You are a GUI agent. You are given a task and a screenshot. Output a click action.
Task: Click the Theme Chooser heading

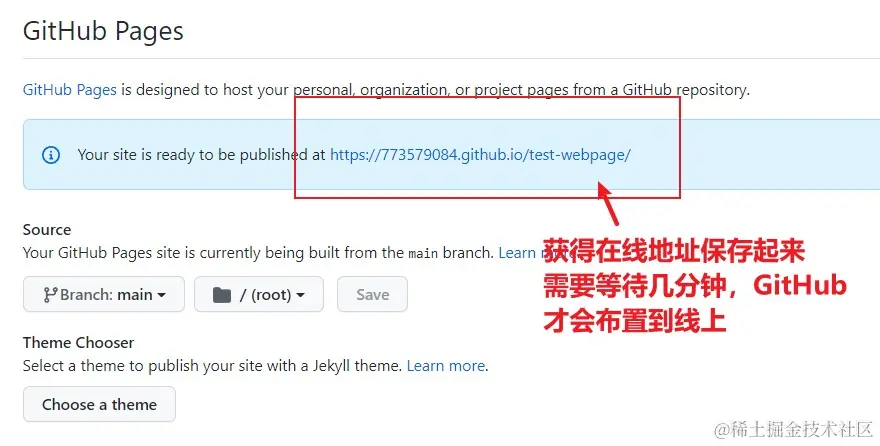coord(78,343)
